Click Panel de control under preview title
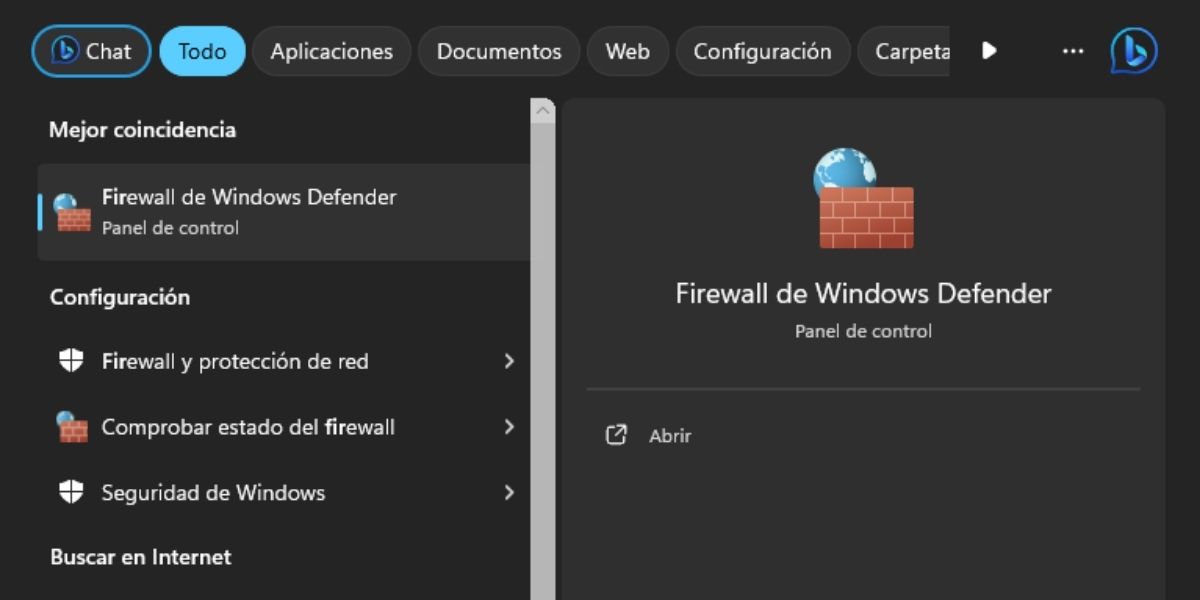1200x600 pixels. point(863,331)
